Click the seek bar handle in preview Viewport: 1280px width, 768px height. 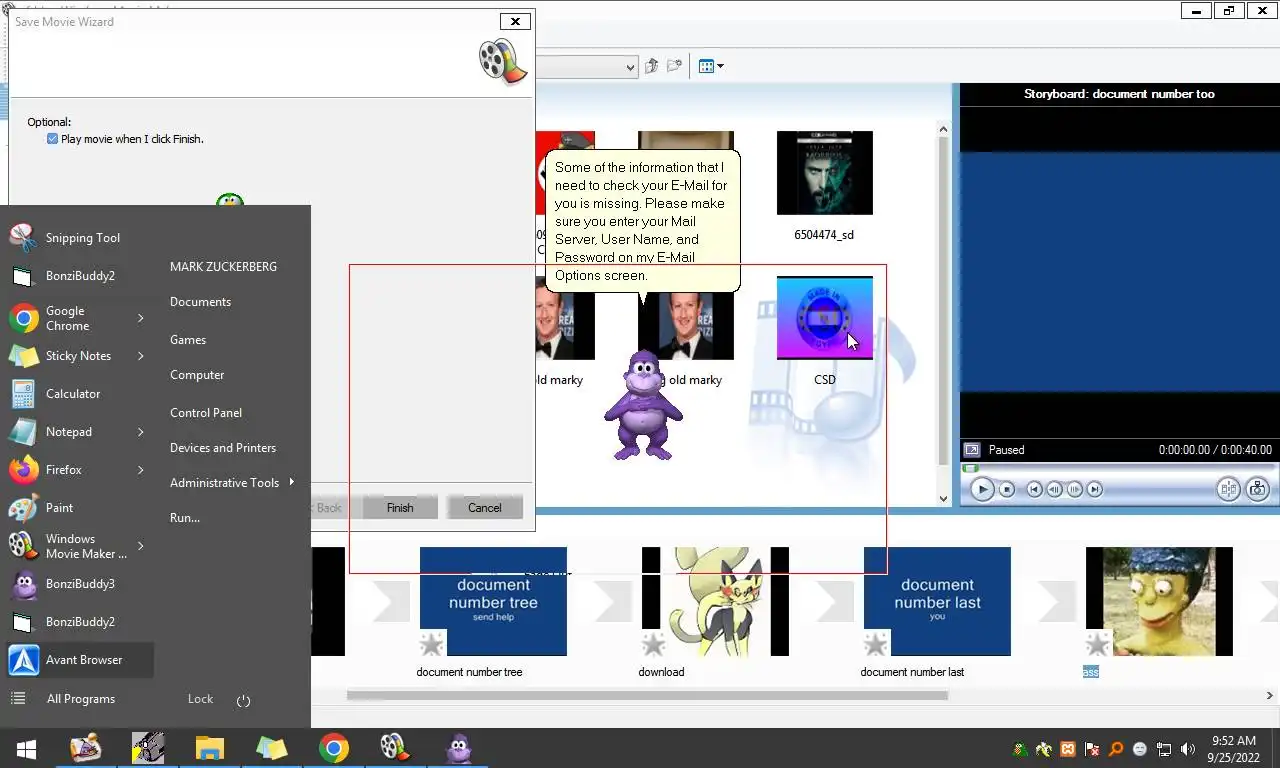[970, 467]
